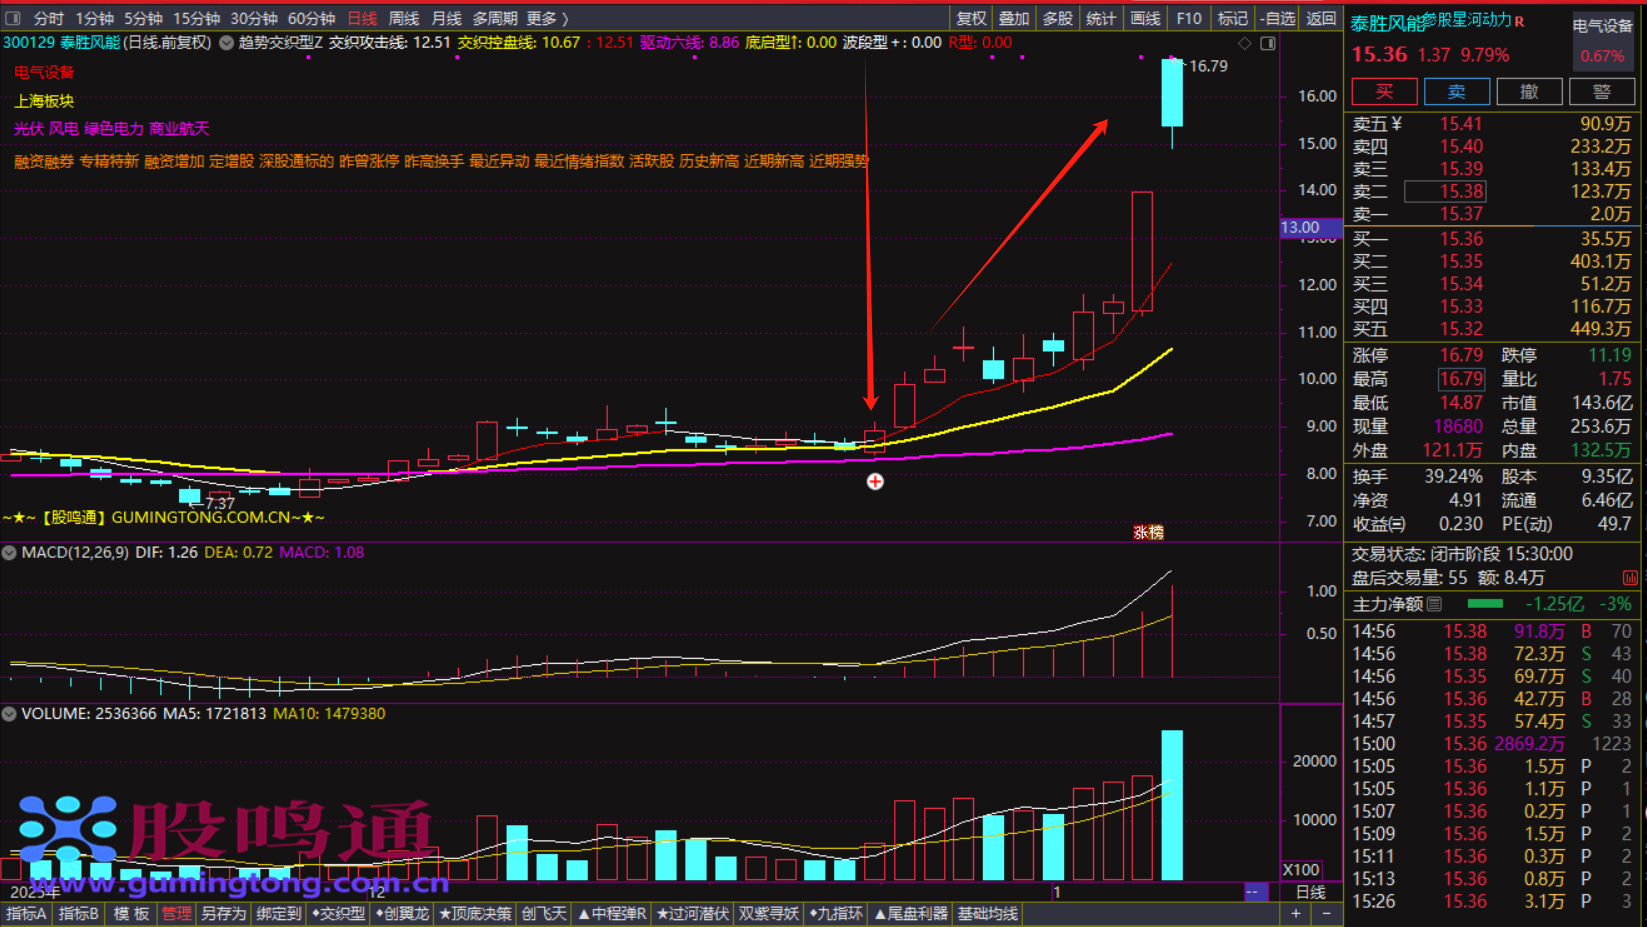The width and height of the screenshot is (1647, 927).
Task: Open the red chart icon beside 盘后交易量
Action: pos(1629,578)
